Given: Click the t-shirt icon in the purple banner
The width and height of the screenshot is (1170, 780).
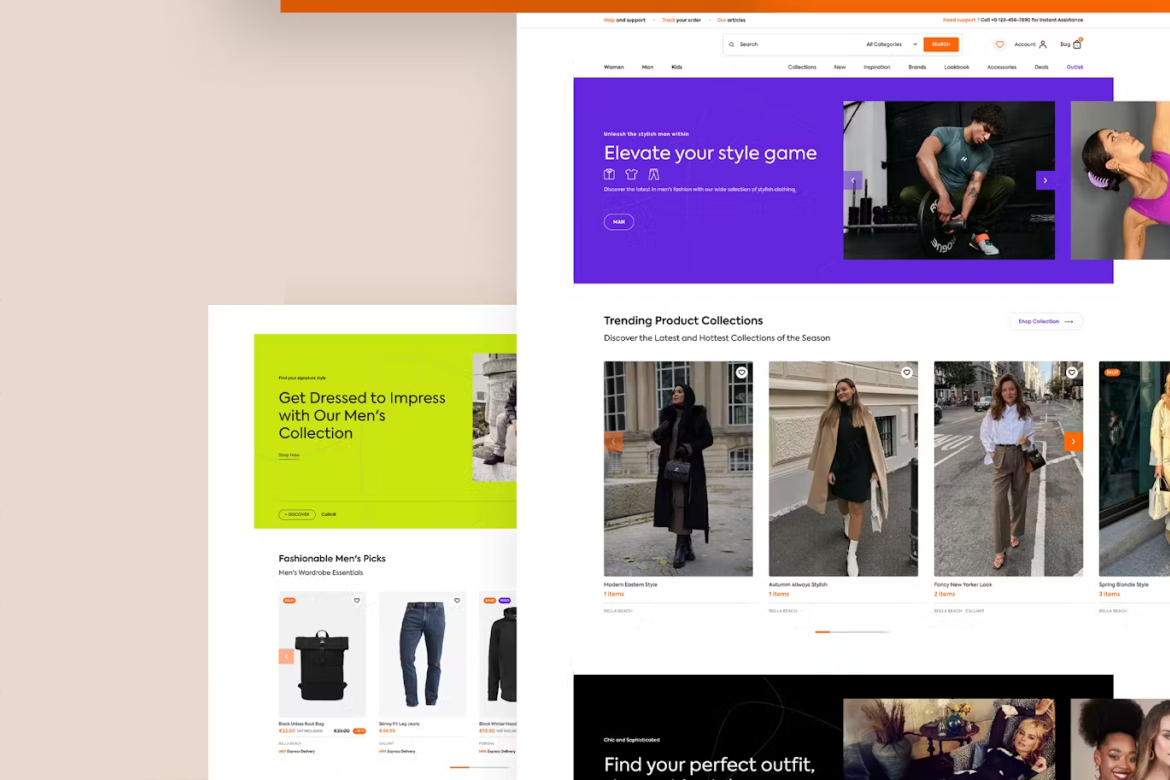Looking at the screenshot, I should pyautogui.click(x=632, y=175).
